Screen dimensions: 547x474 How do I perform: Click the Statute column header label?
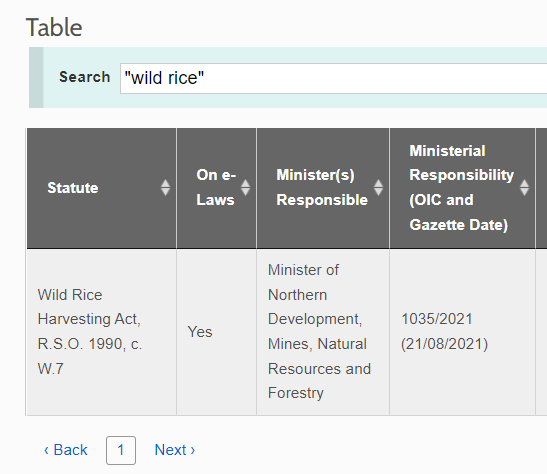73,188
